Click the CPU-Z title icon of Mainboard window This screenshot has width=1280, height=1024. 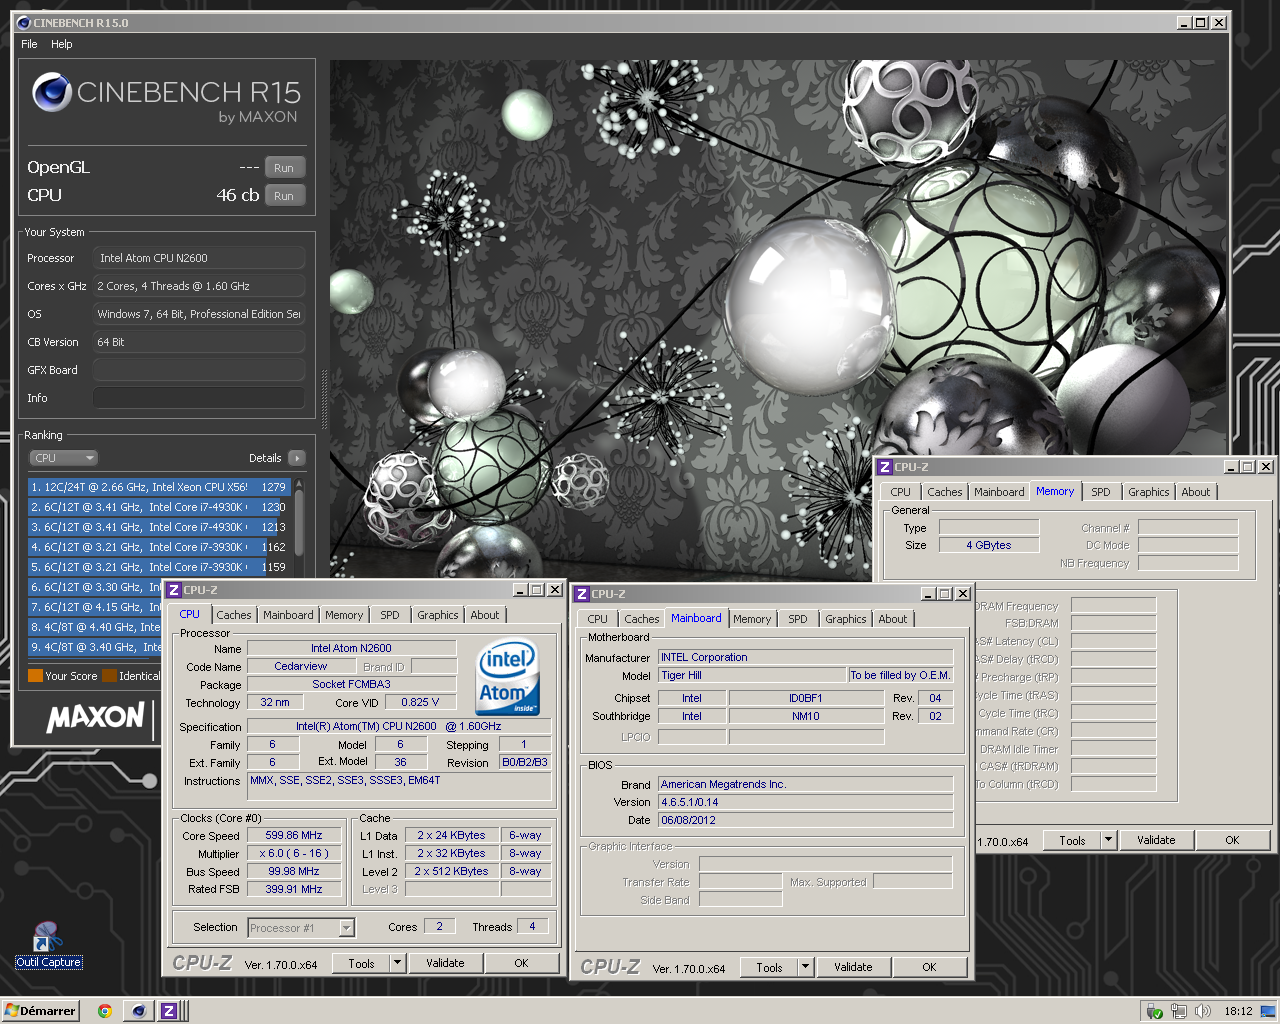[582, 594]
